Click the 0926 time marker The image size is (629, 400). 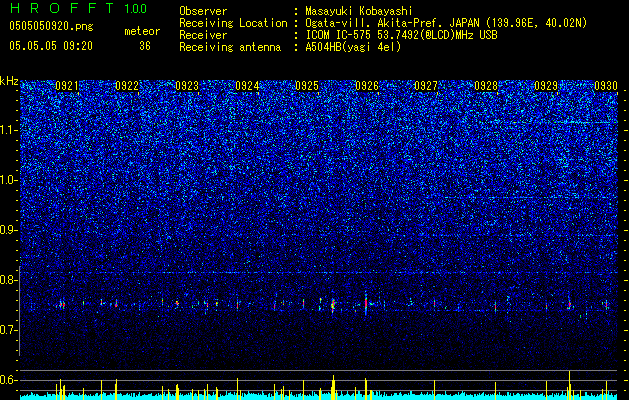(367, 86)
